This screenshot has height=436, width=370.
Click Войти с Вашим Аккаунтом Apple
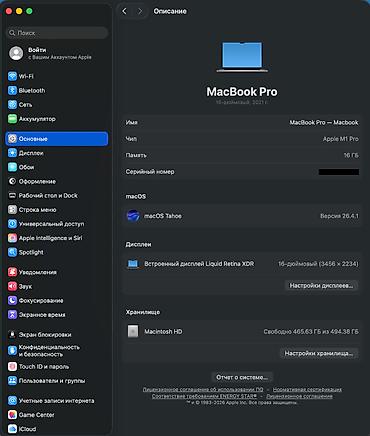pos(60,53)
